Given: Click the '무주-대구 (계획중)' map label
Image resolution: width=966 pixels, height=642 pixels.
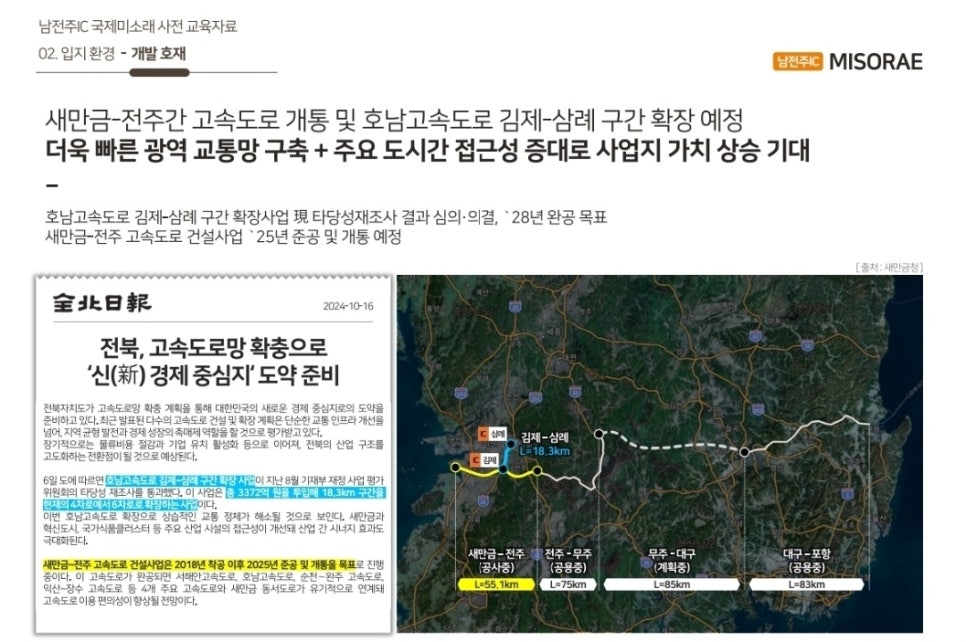Looking at the screenshot, I should [672, 561].
